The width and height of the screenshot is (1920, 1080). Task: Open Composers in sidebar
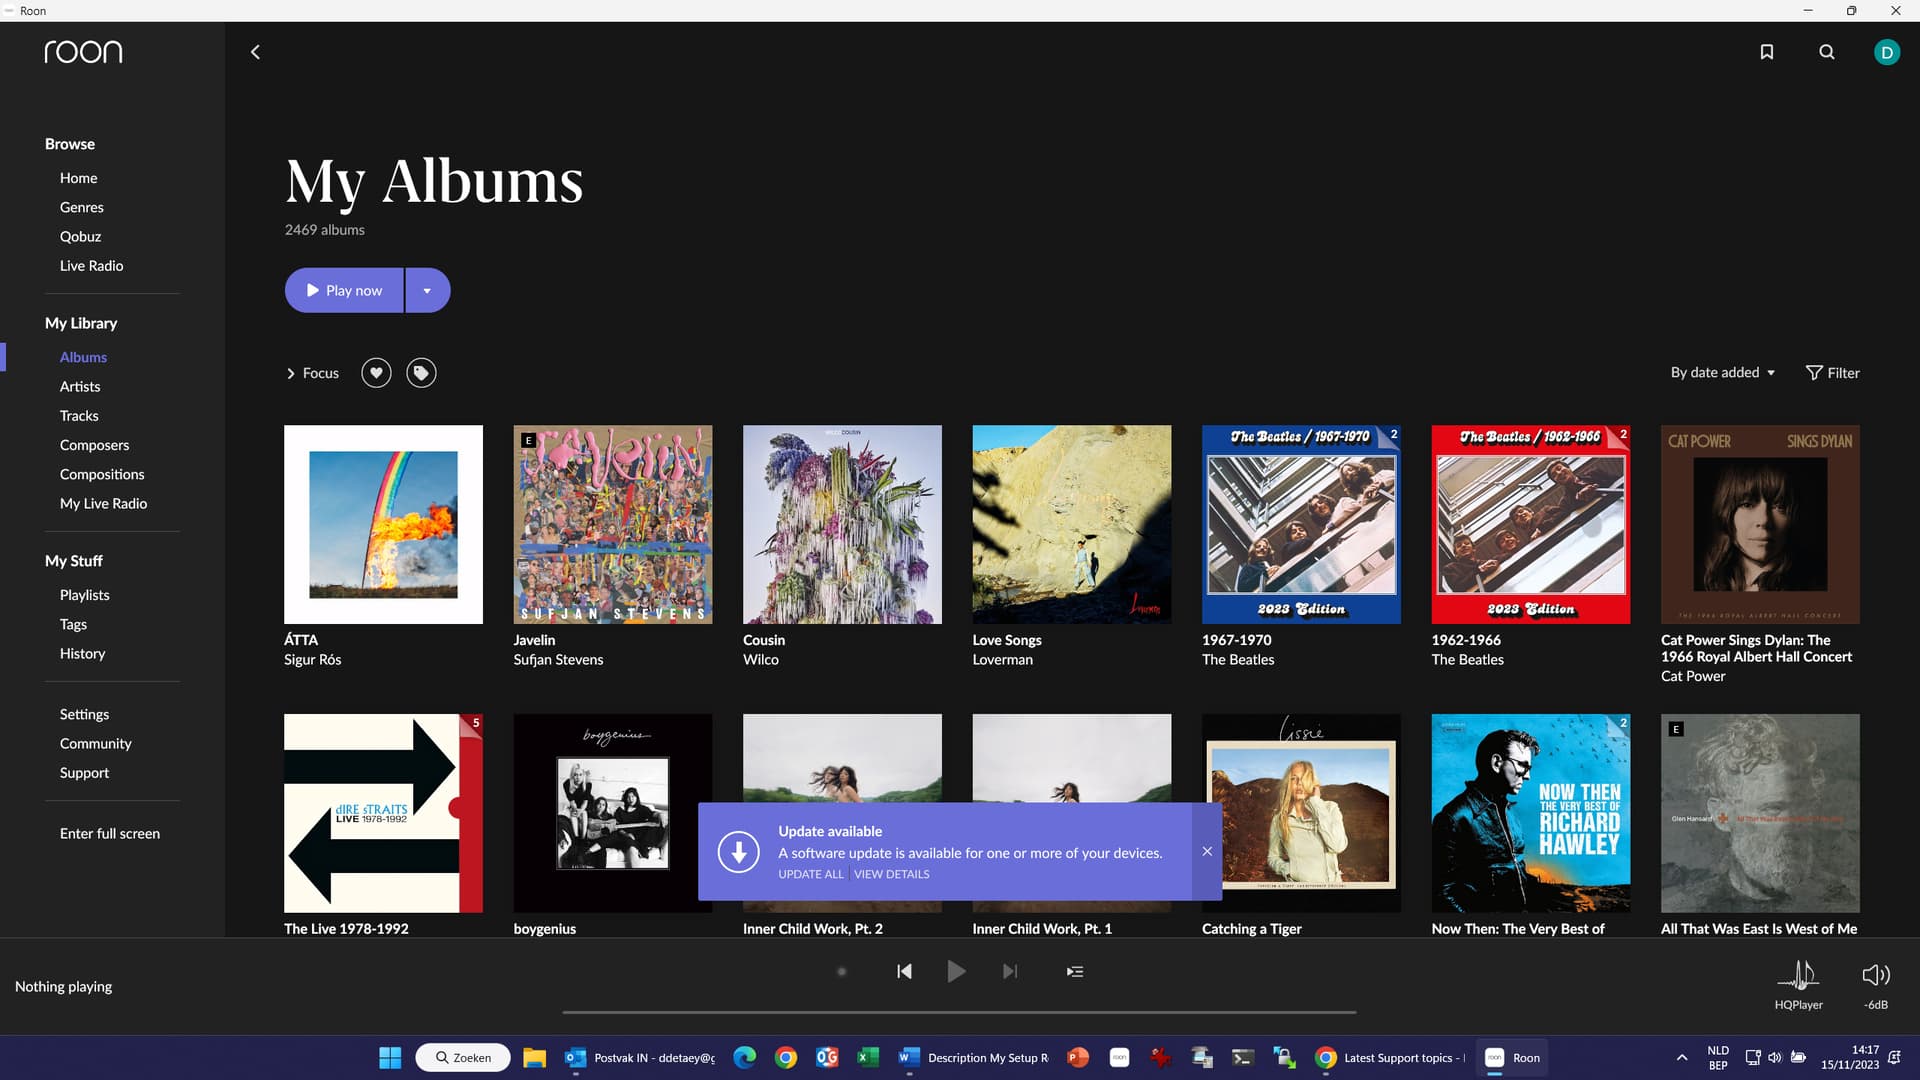[x=94, y=445]
